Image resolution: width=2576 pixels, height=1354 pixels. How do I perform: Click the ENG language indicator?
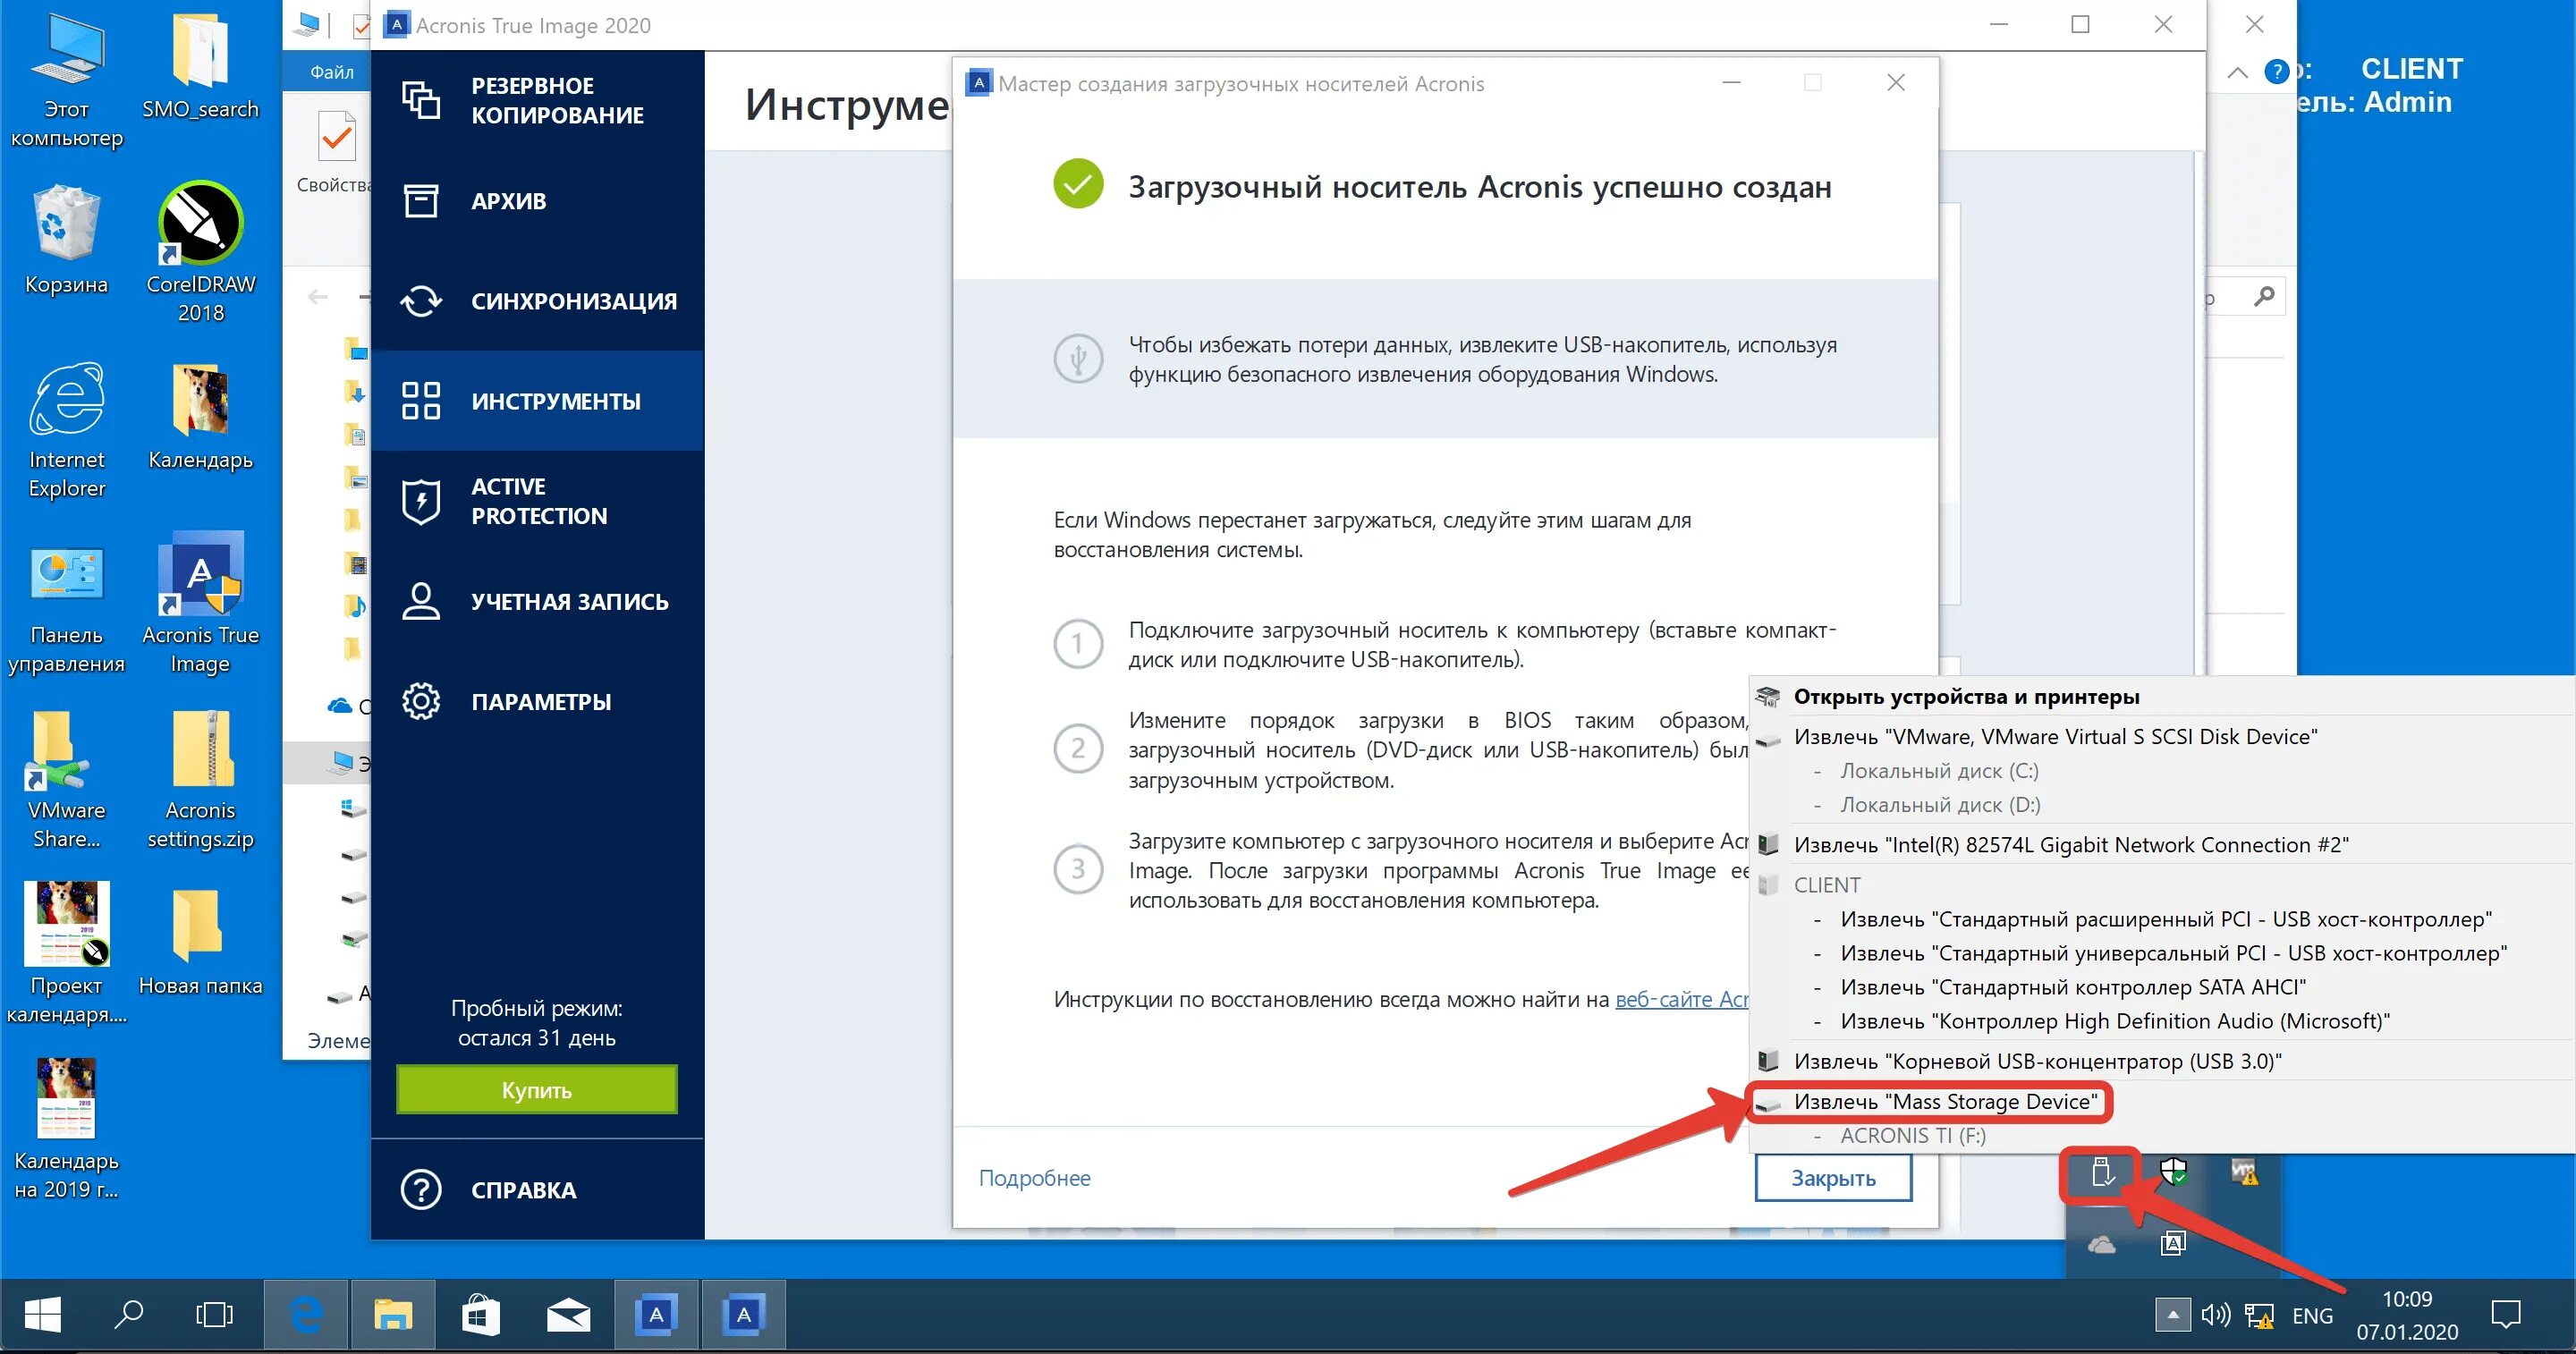[2312, 1315]
